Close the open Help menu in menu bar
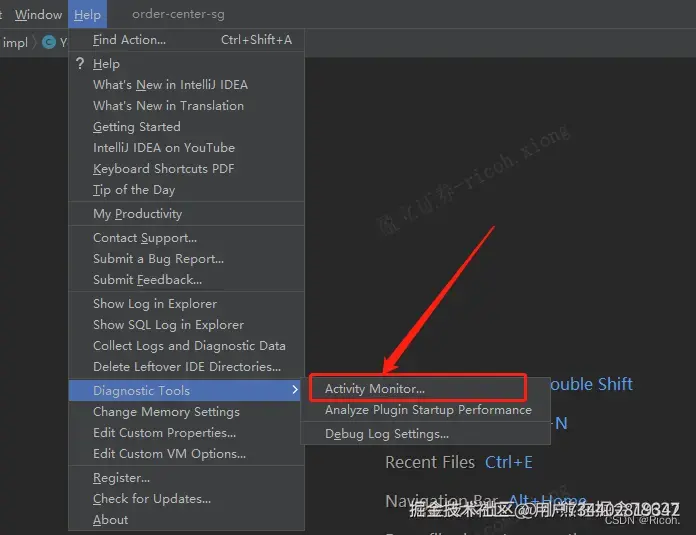The image size is (696, 535). point(87,14)
